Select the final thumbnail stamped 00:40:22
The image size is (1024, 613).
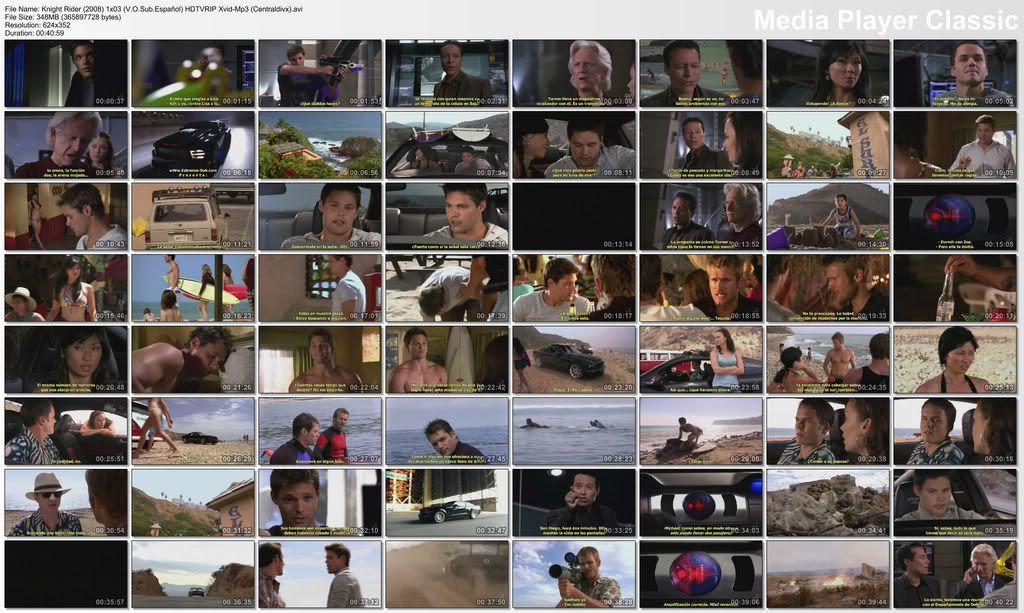pos(955,574)
